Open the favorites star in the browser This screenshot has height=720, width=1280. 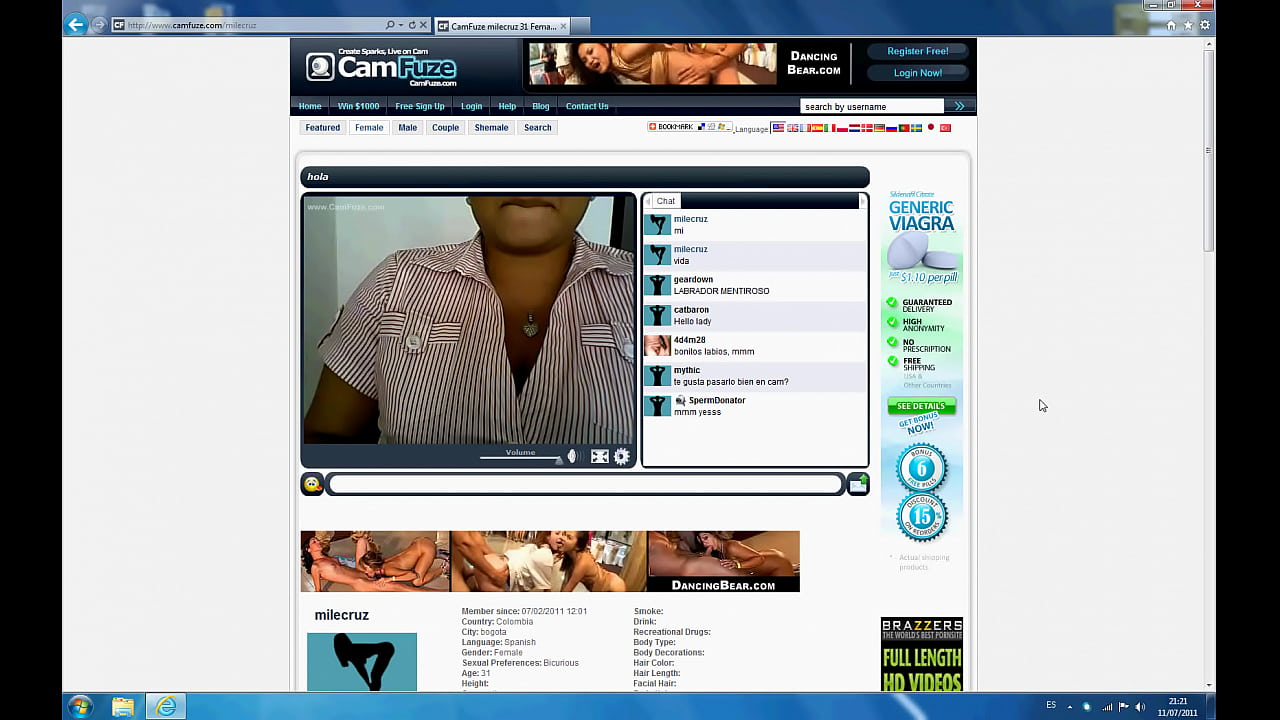click(x=1188, y=25)
